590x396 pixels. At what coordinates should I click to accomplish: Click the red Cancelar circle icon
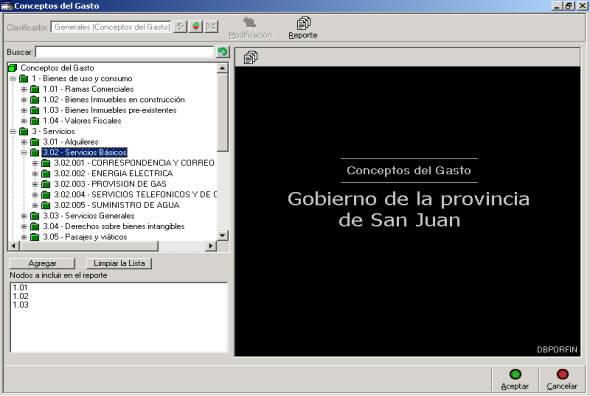click(562, 374)
